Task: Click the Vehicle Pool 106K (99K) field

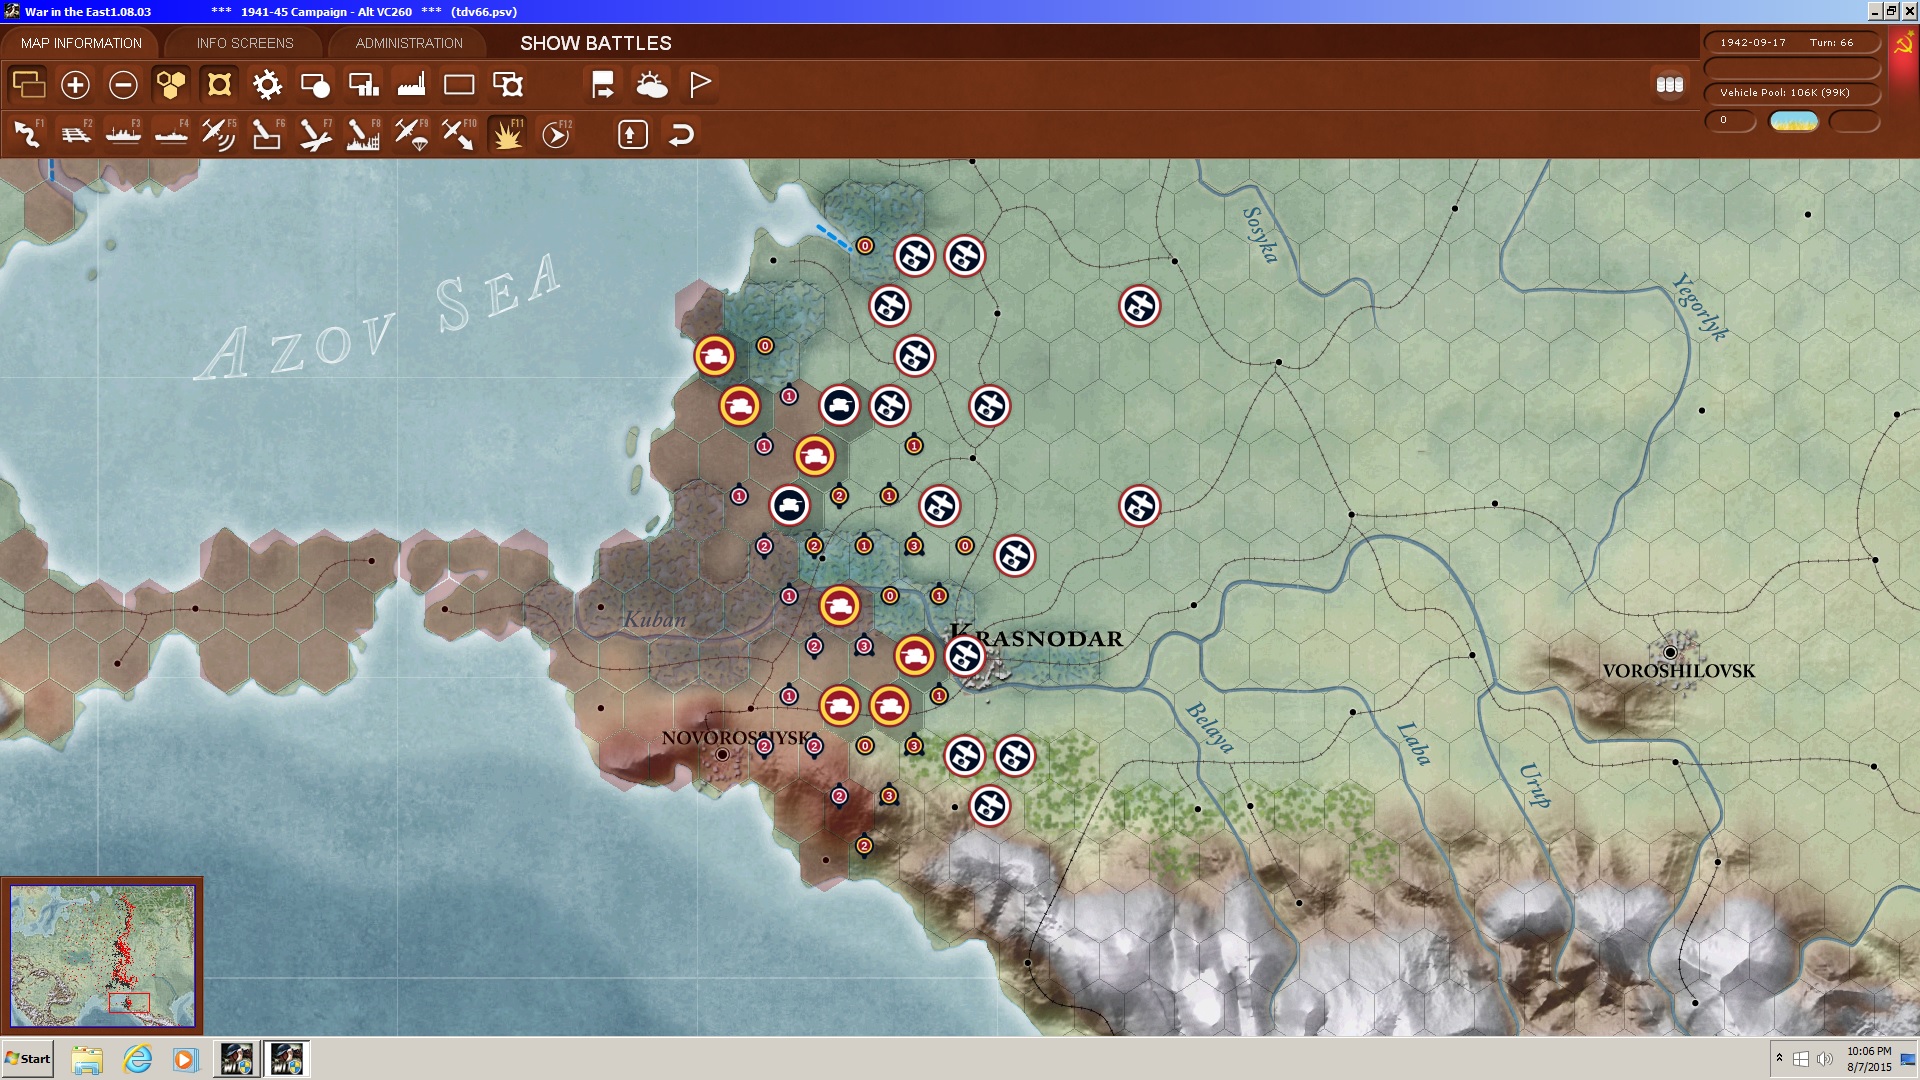Action: coord(1792,92)
